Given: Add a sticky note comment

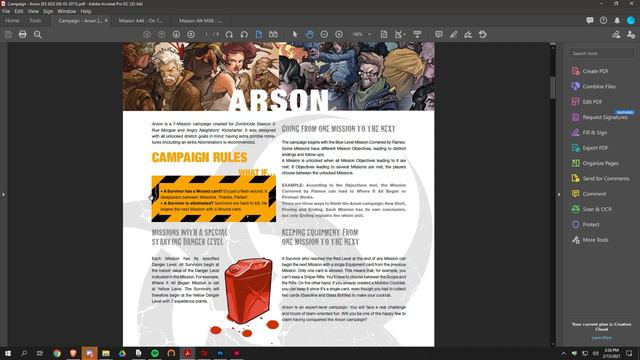Looking at the screenshot, I should (439, 35).
